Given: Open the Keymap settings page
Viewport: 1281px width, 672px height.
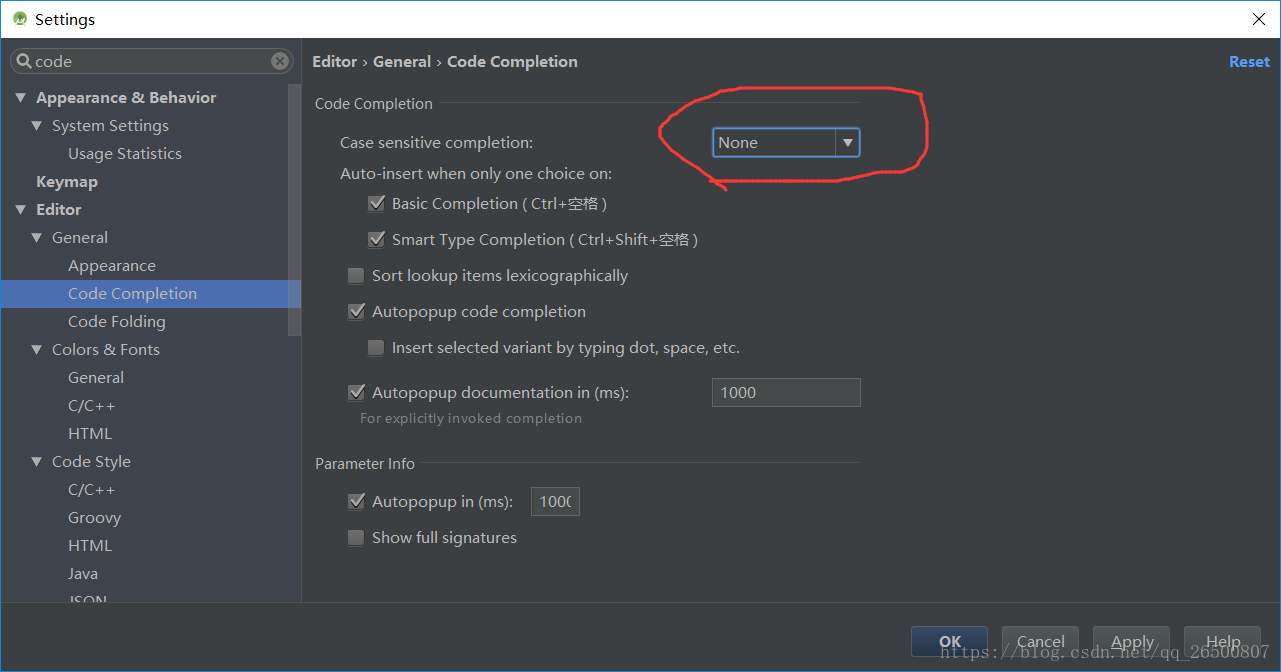Looking at the screenshot, I should point(67,182).
